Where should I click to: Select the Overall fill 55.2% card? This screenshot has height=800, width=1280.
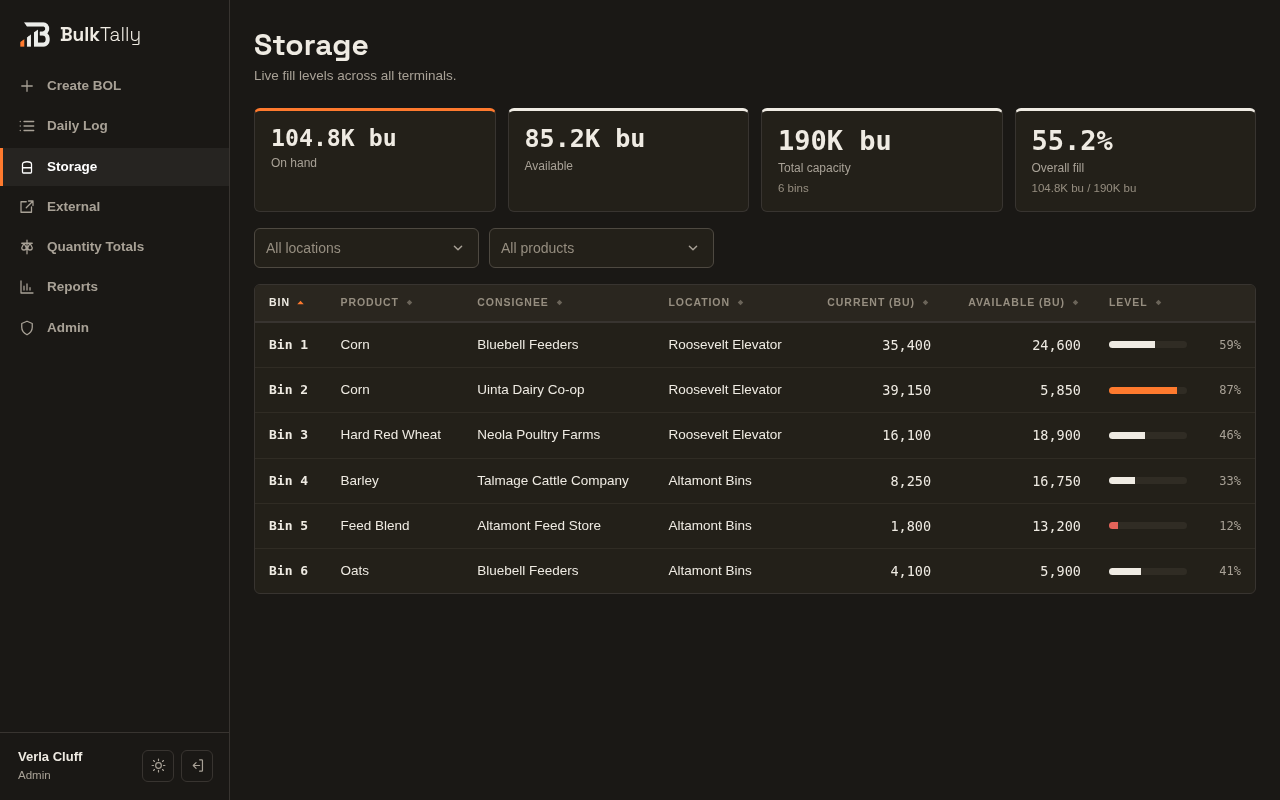[1135, 160]
